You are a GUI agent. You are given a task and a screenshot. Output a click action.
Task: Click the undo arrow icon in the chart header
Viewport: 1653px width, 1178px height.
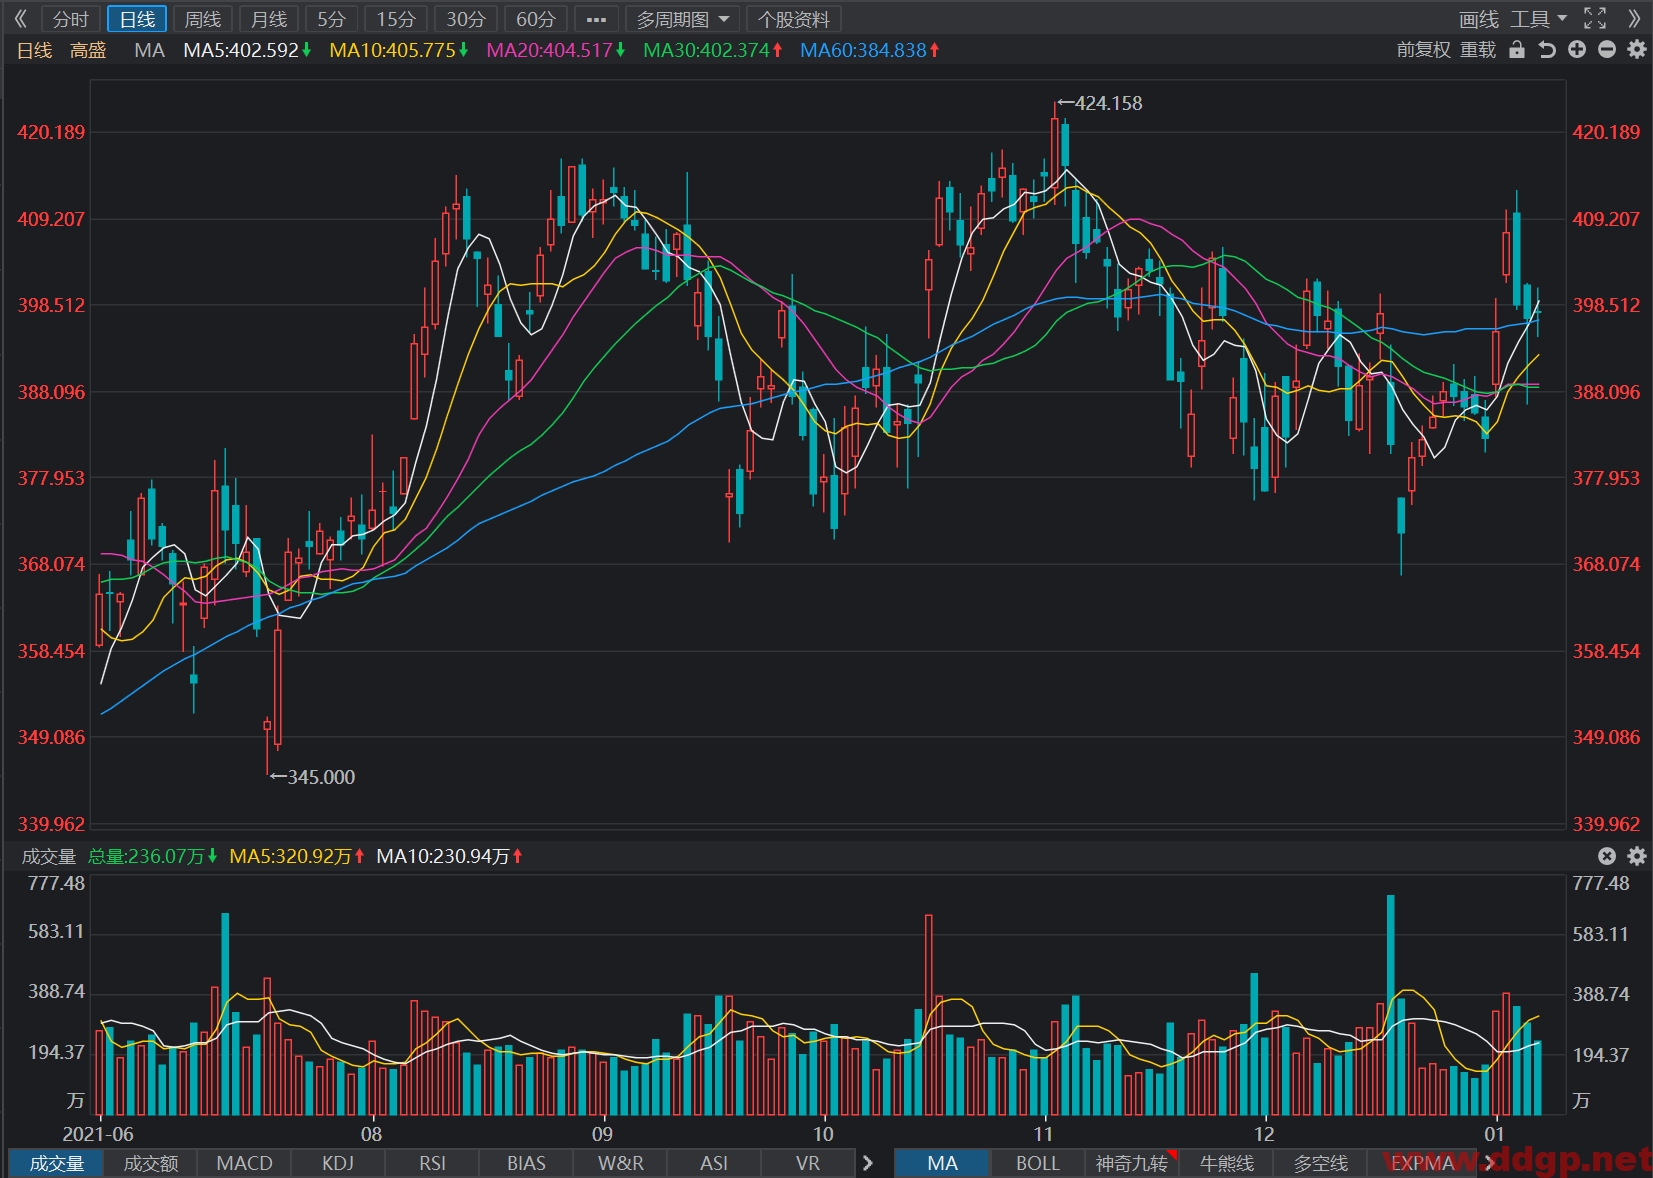[1547, 50]
